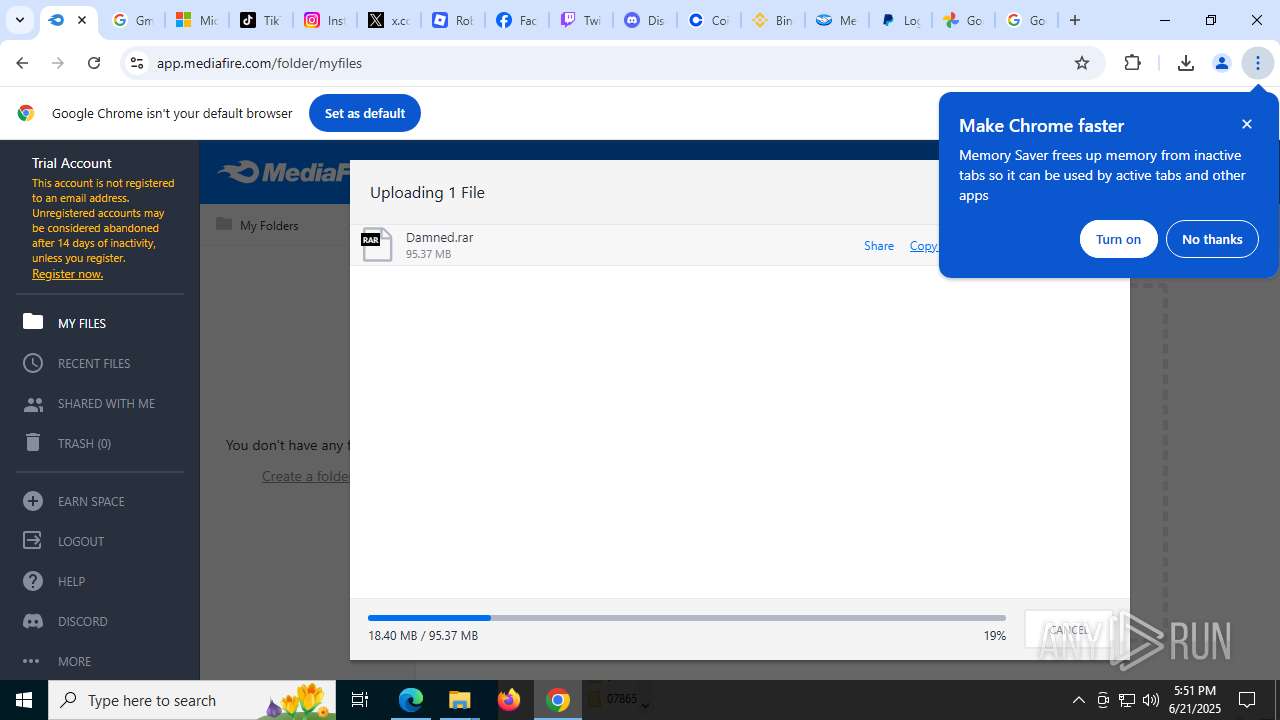Open the x.com browser tab
The width and height of the screenshot is (1280, 720).
[388, 20]
